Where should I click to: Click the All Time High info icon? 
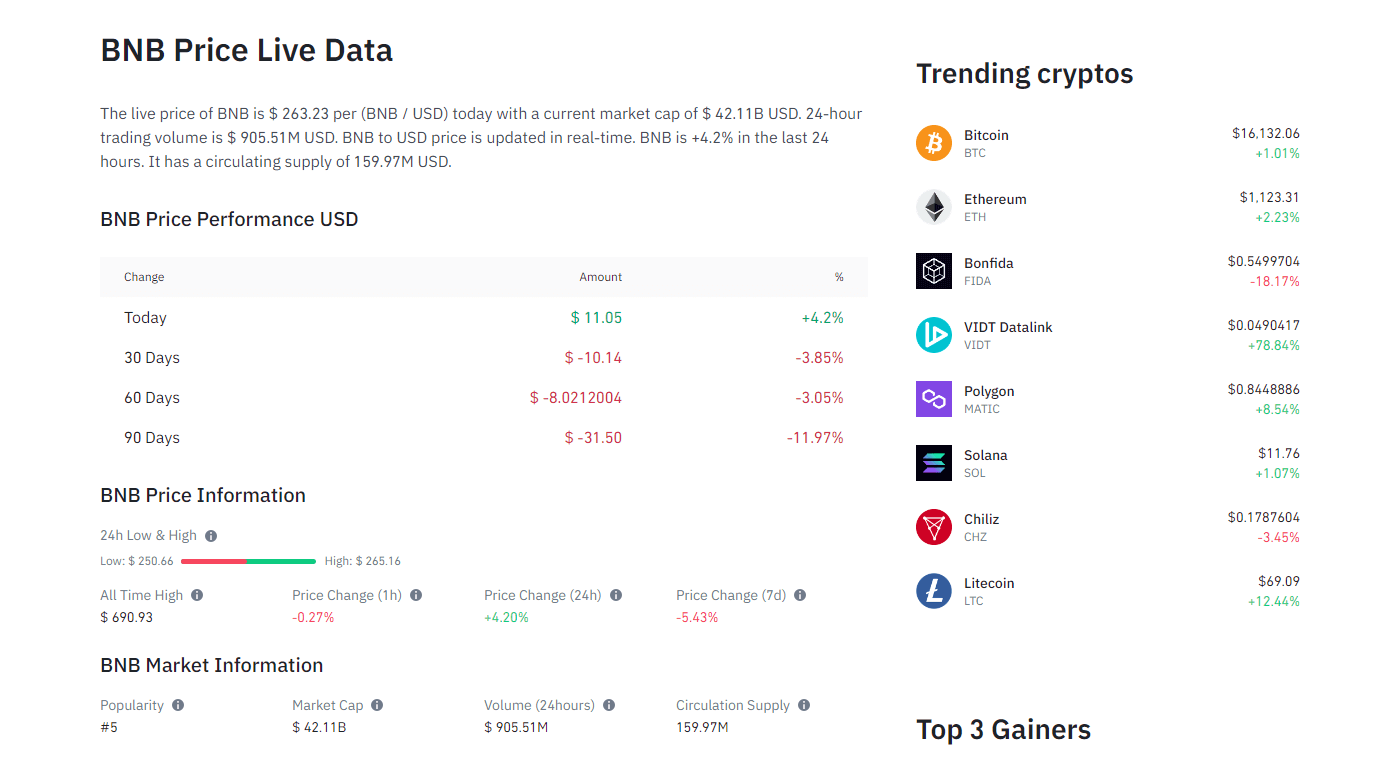pos(196,595)
